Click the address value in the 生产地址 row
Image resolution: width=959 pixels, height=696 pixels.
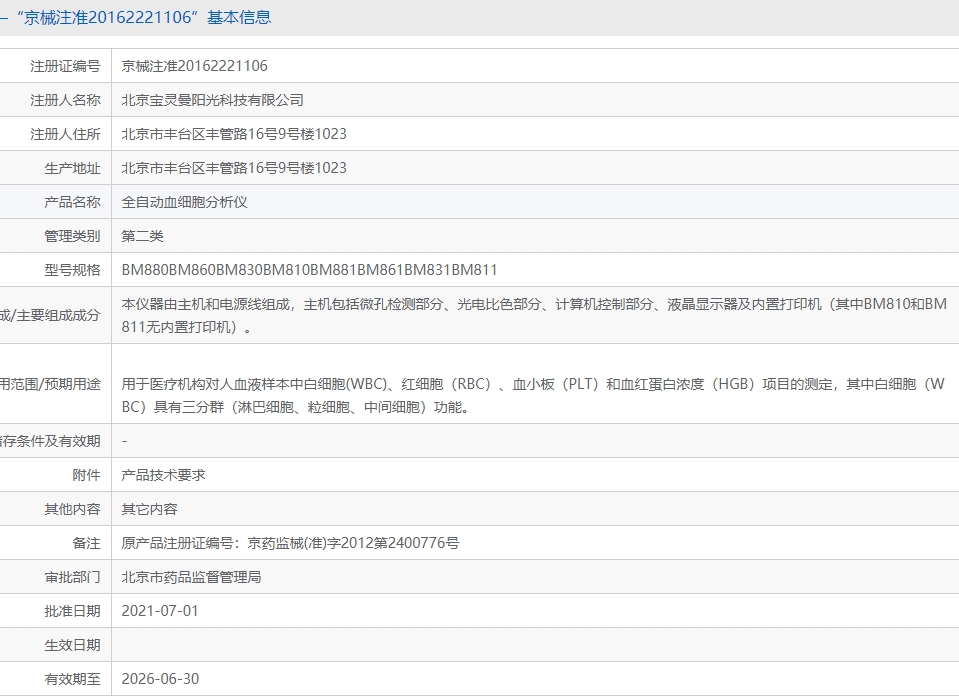[234, 168]
